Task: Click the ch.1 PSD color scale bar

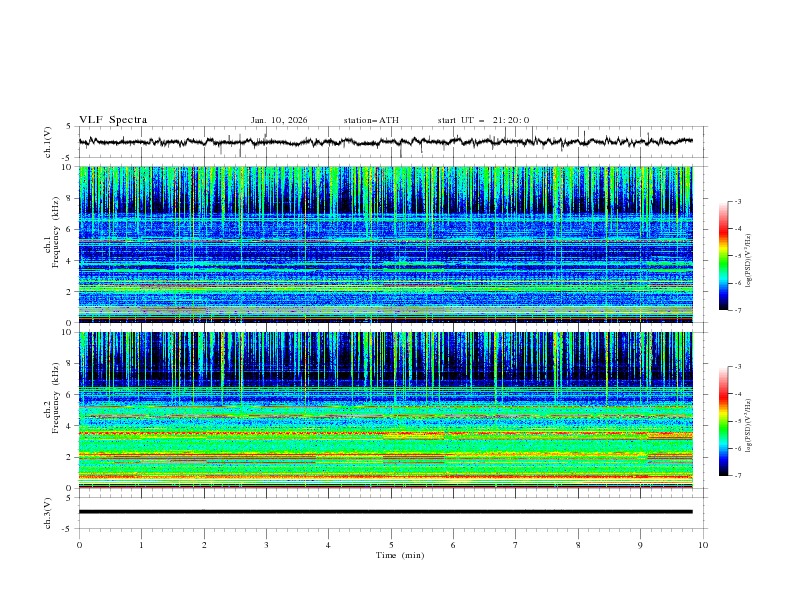Action: [724, 255]
